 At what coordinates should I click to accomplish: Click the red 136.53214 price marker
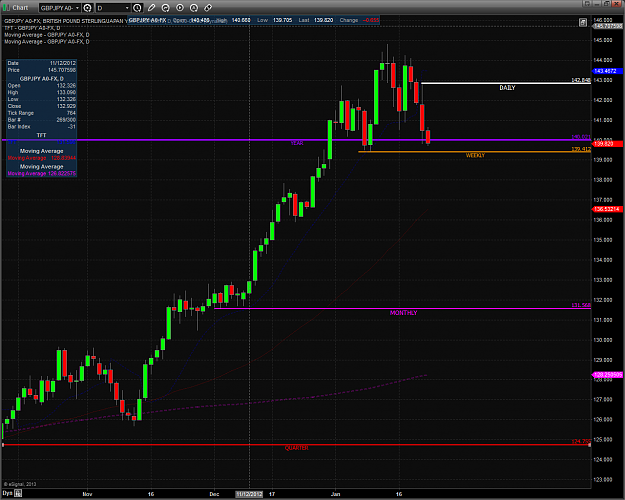[x=607, y=209]
